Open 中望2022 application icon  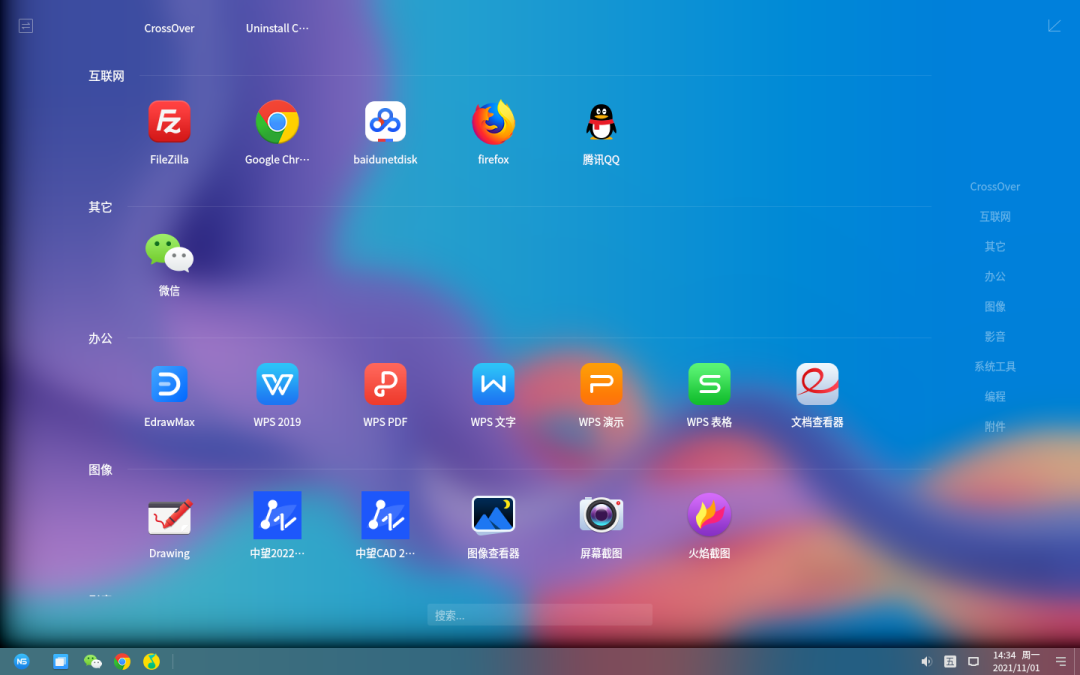pos(278,515)
